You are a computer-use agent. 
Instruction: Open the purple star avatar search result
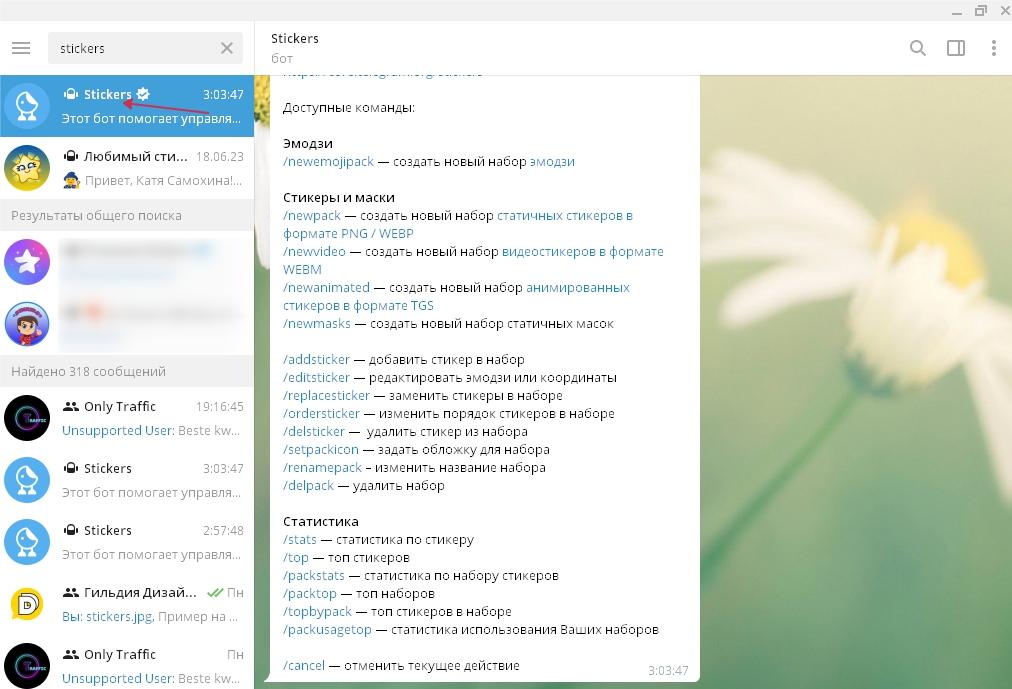27,262
